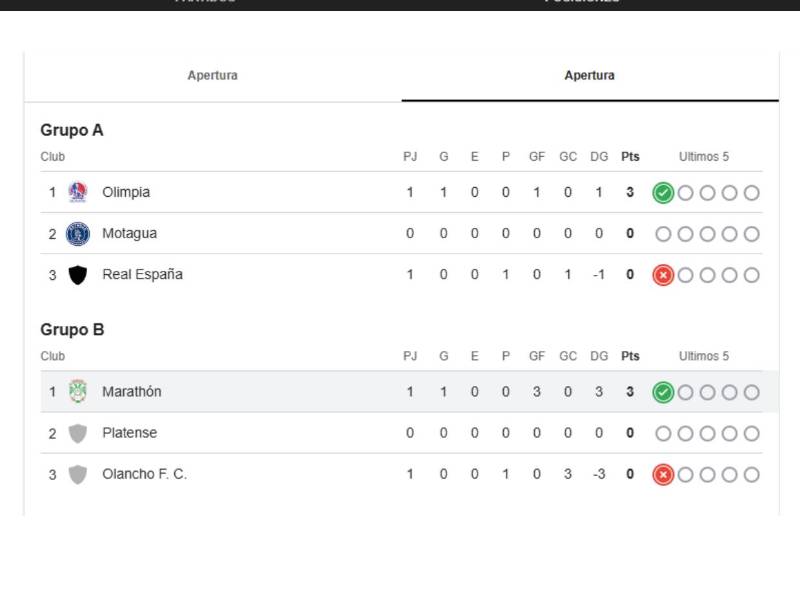Open the active Apertura tab
Viewport: 800px width, 600px height.
tap(590, 75)
